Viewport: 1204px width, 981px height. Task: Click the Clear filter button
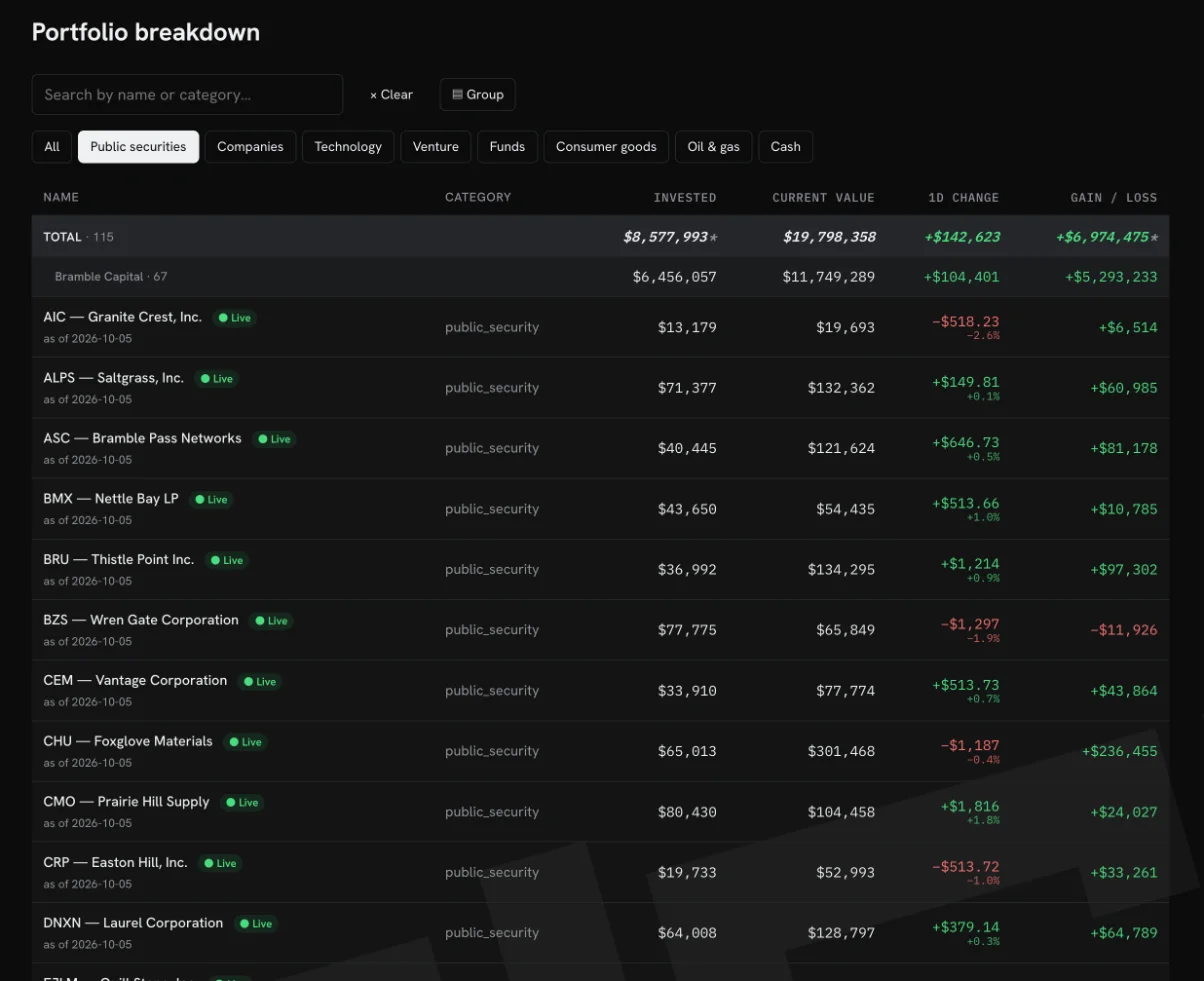(x=391, y=94)
